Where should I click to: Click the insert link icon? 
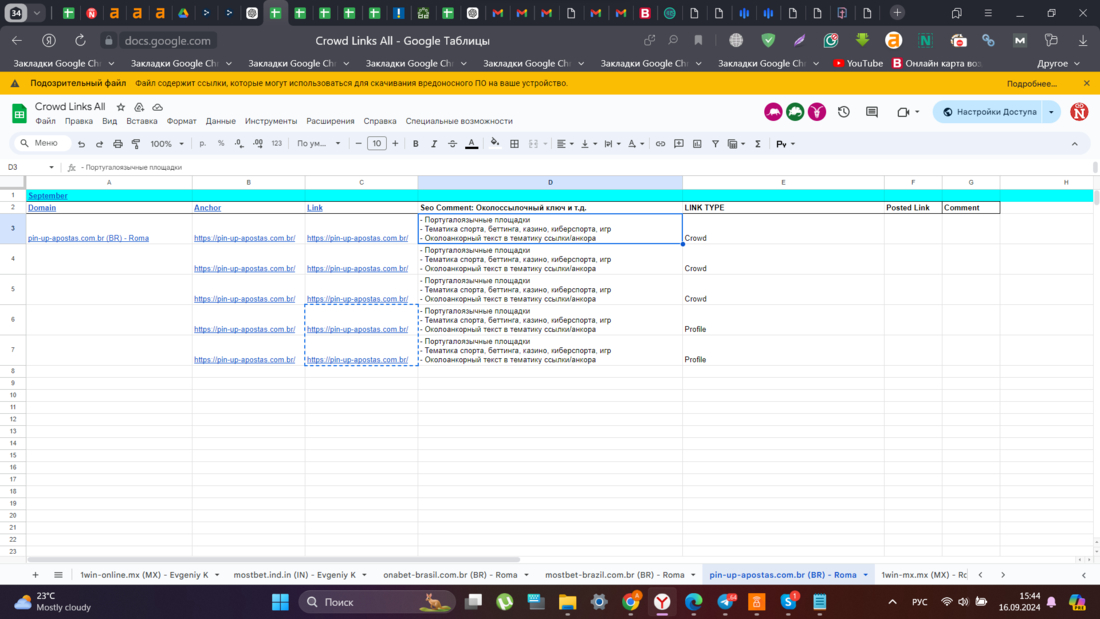[x=660, y=144]
